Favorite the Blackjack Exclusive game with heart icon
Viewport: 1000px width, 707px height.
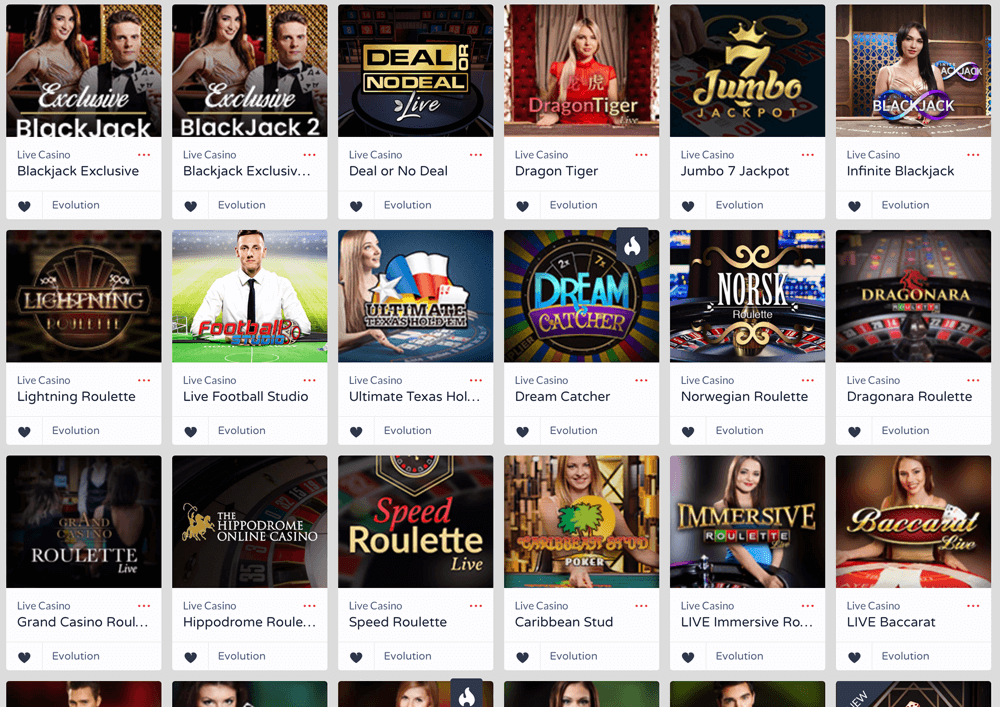pos(24,206)
